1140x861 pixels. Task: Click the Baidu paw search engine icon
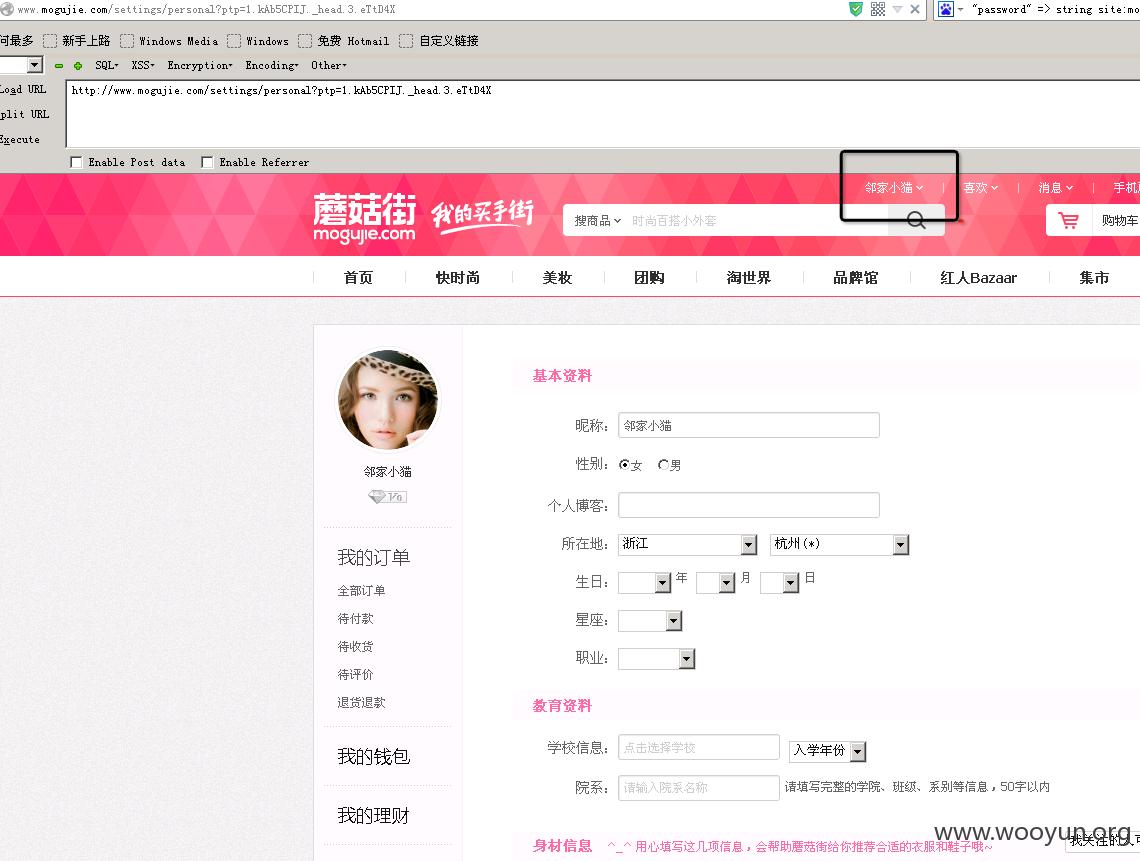pyautogui.click(x=945, y=9)
